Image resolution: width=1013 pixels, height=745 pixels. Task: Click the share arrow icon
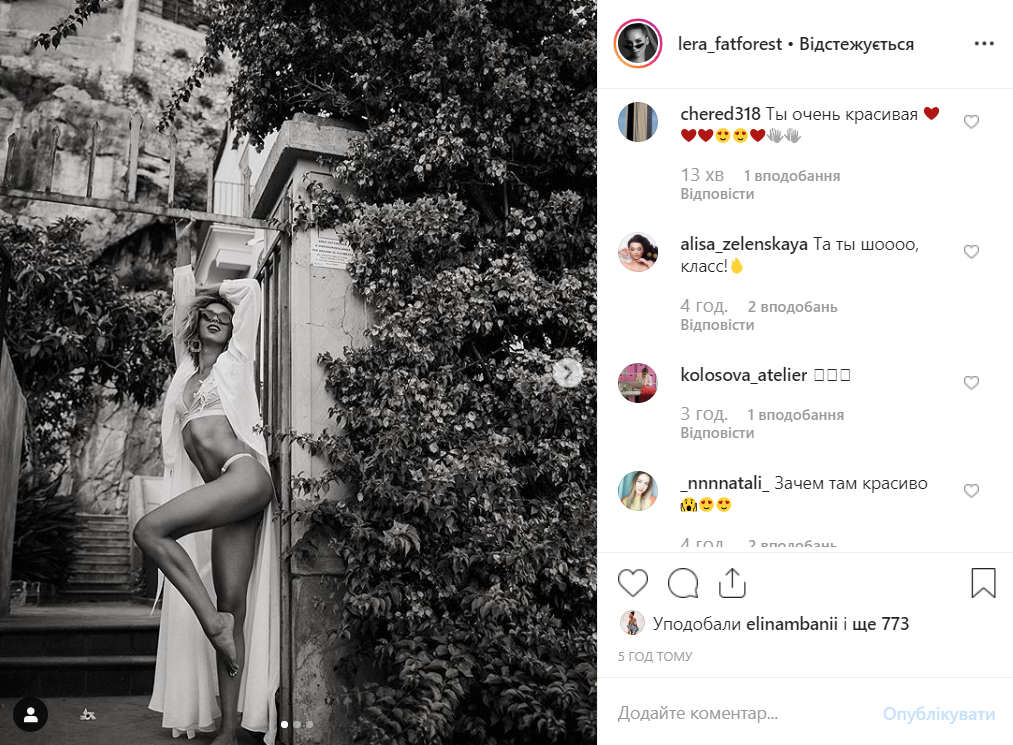732,583
